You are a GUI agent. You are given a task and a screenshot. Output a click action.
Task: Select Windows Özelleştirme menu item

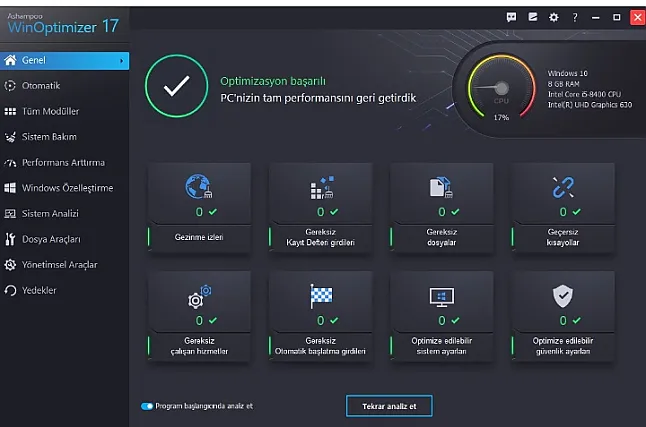pyautogui.click(x=65, y=188)
